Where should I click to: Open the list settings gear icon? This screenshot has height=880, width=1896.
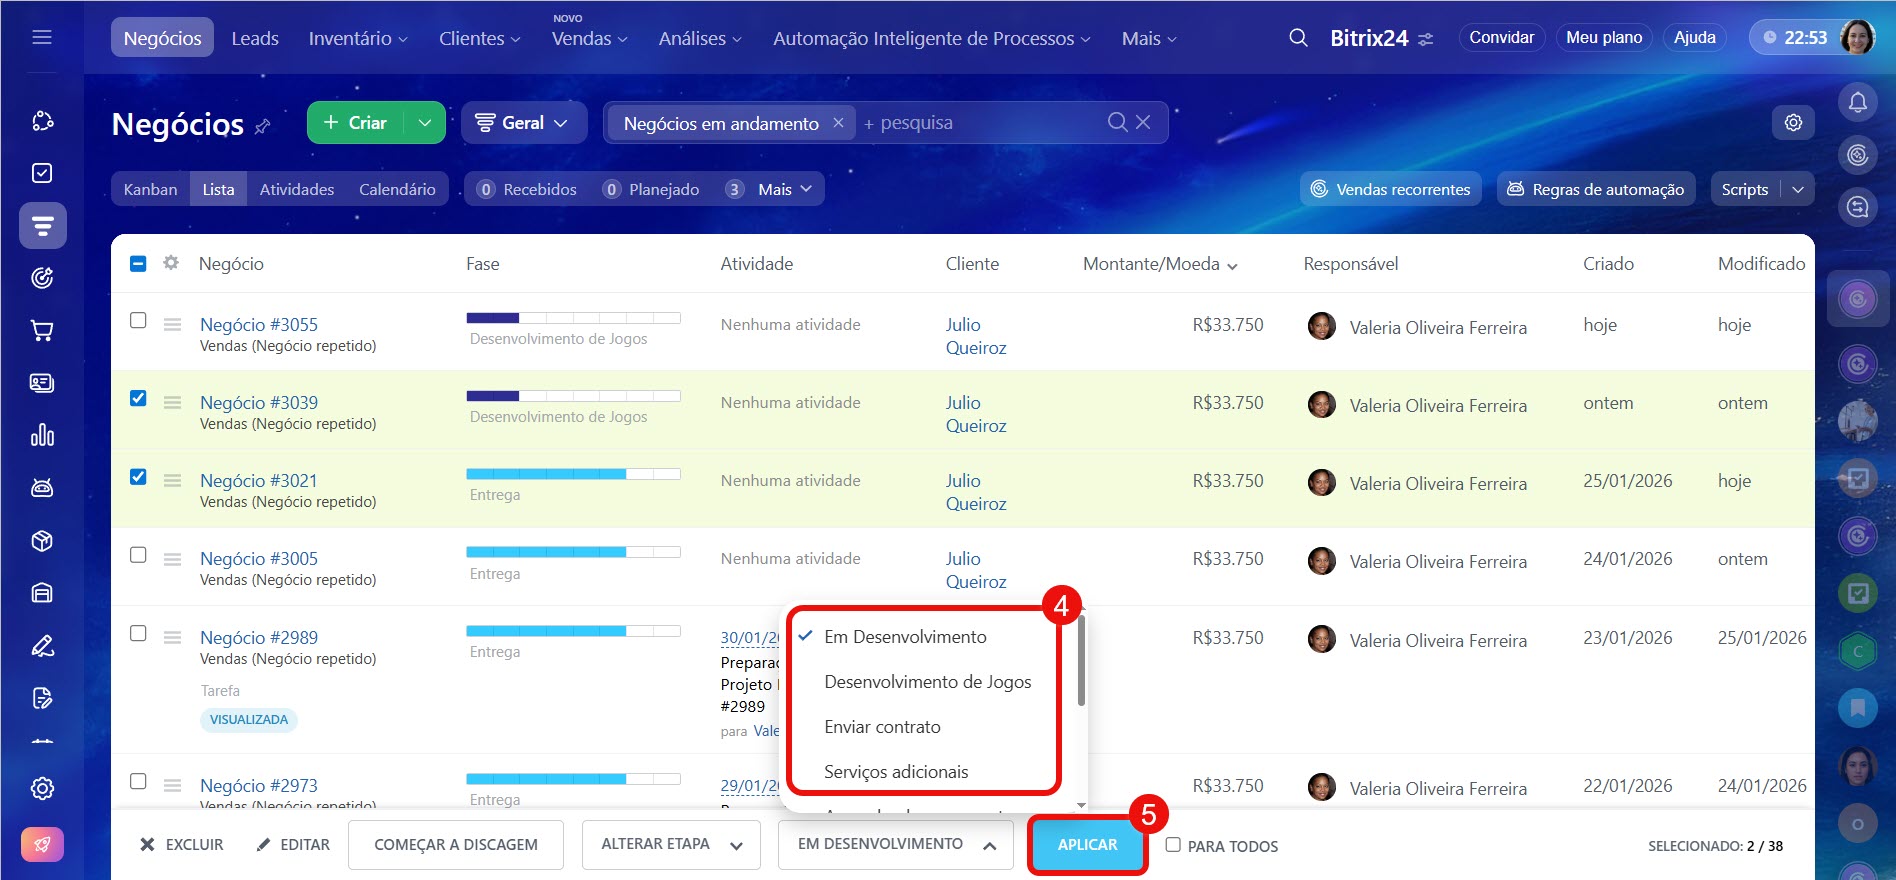pos(1793,122)
